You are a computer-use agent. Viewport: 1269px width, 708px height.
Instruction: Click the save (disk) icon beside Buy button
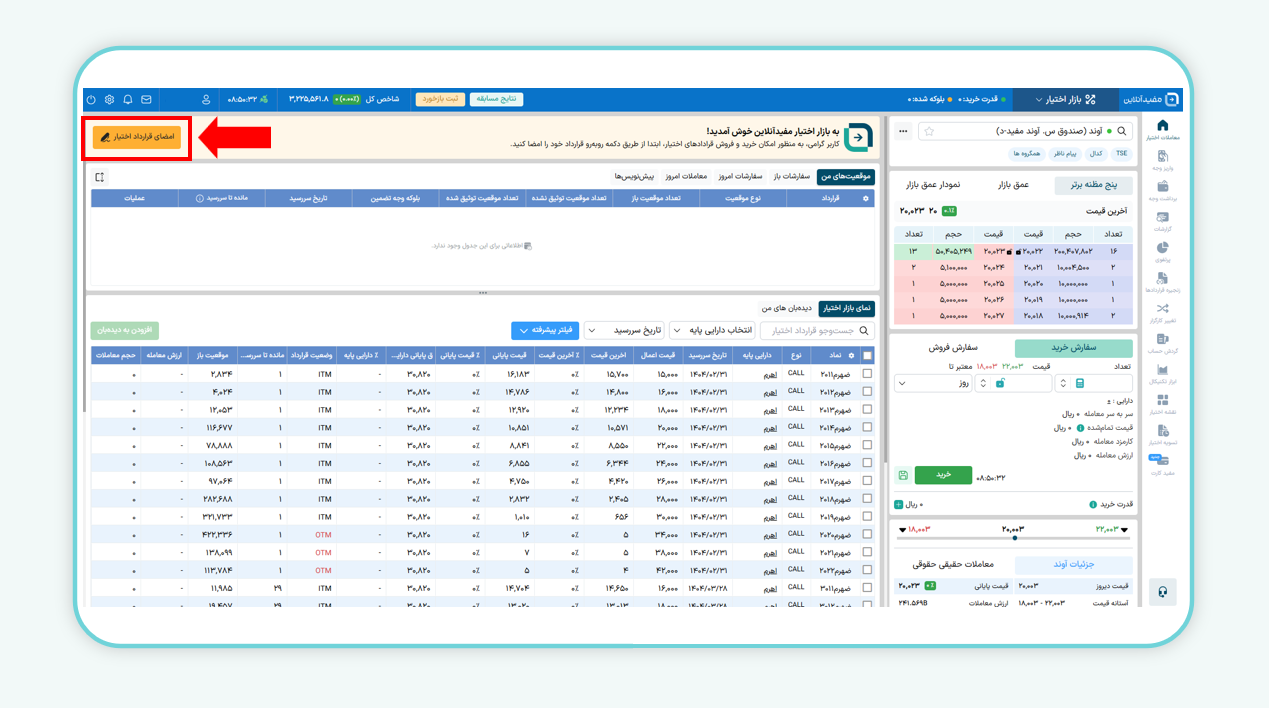point(903,475)
